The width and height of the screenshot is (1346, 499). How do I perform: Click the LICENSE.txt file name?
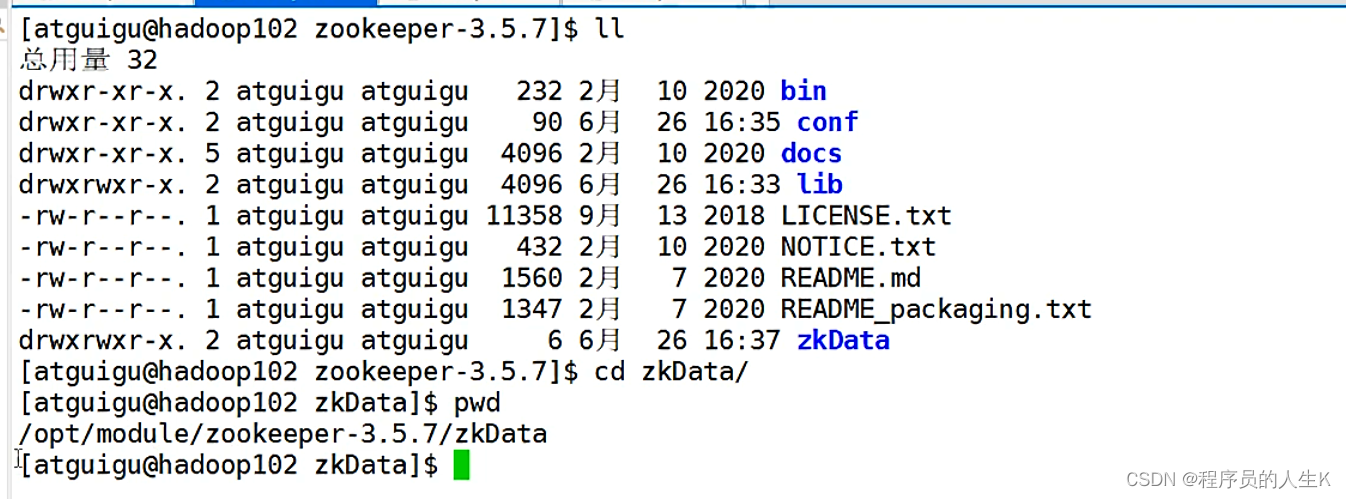coord(866,216)
